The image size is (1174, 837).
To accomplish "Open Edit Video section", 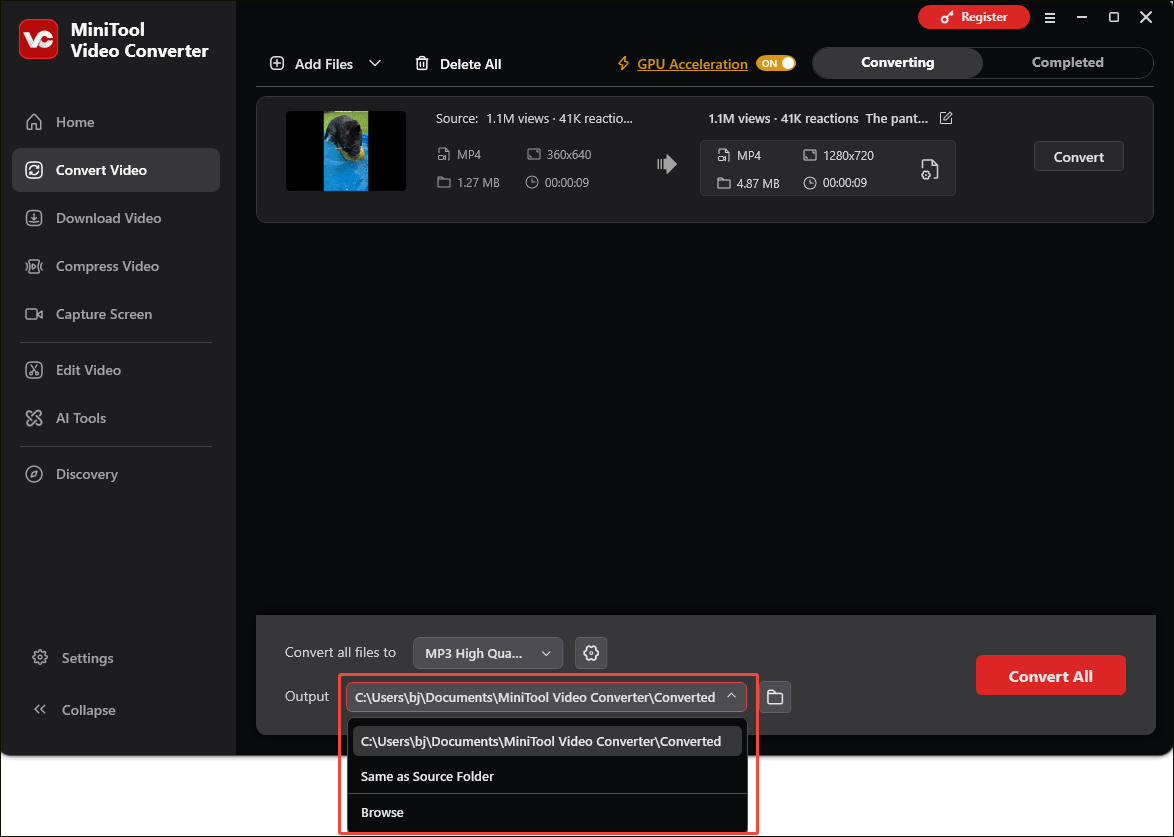I will (x=116, y=370).
